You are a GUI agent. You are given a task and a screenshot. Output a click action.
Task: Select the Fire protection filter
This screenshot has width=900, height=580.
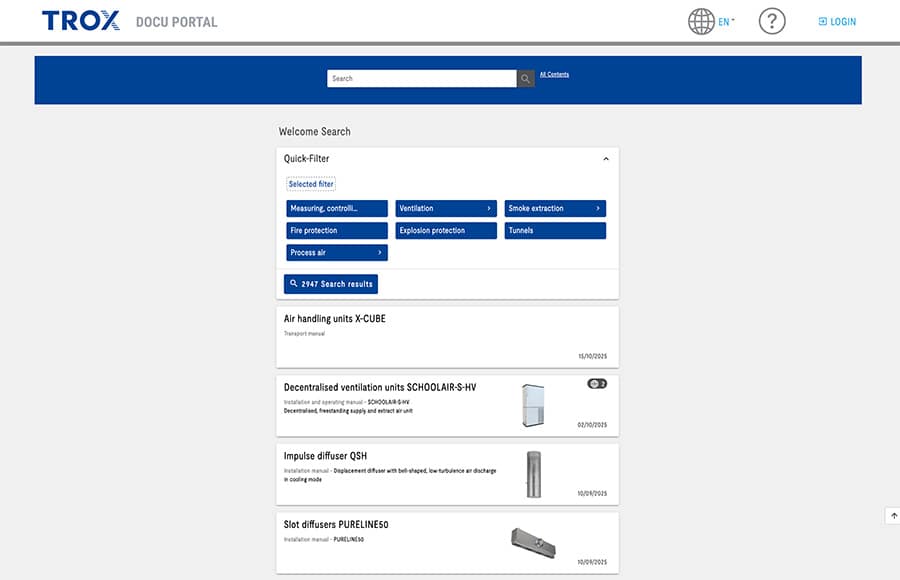click(337, 231)
